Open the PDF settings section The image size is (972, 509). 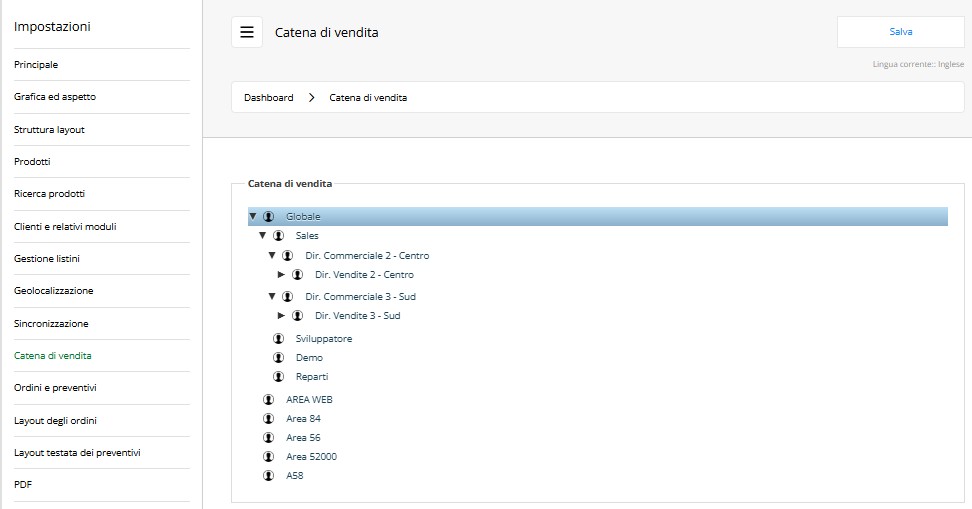click(23, 485)
